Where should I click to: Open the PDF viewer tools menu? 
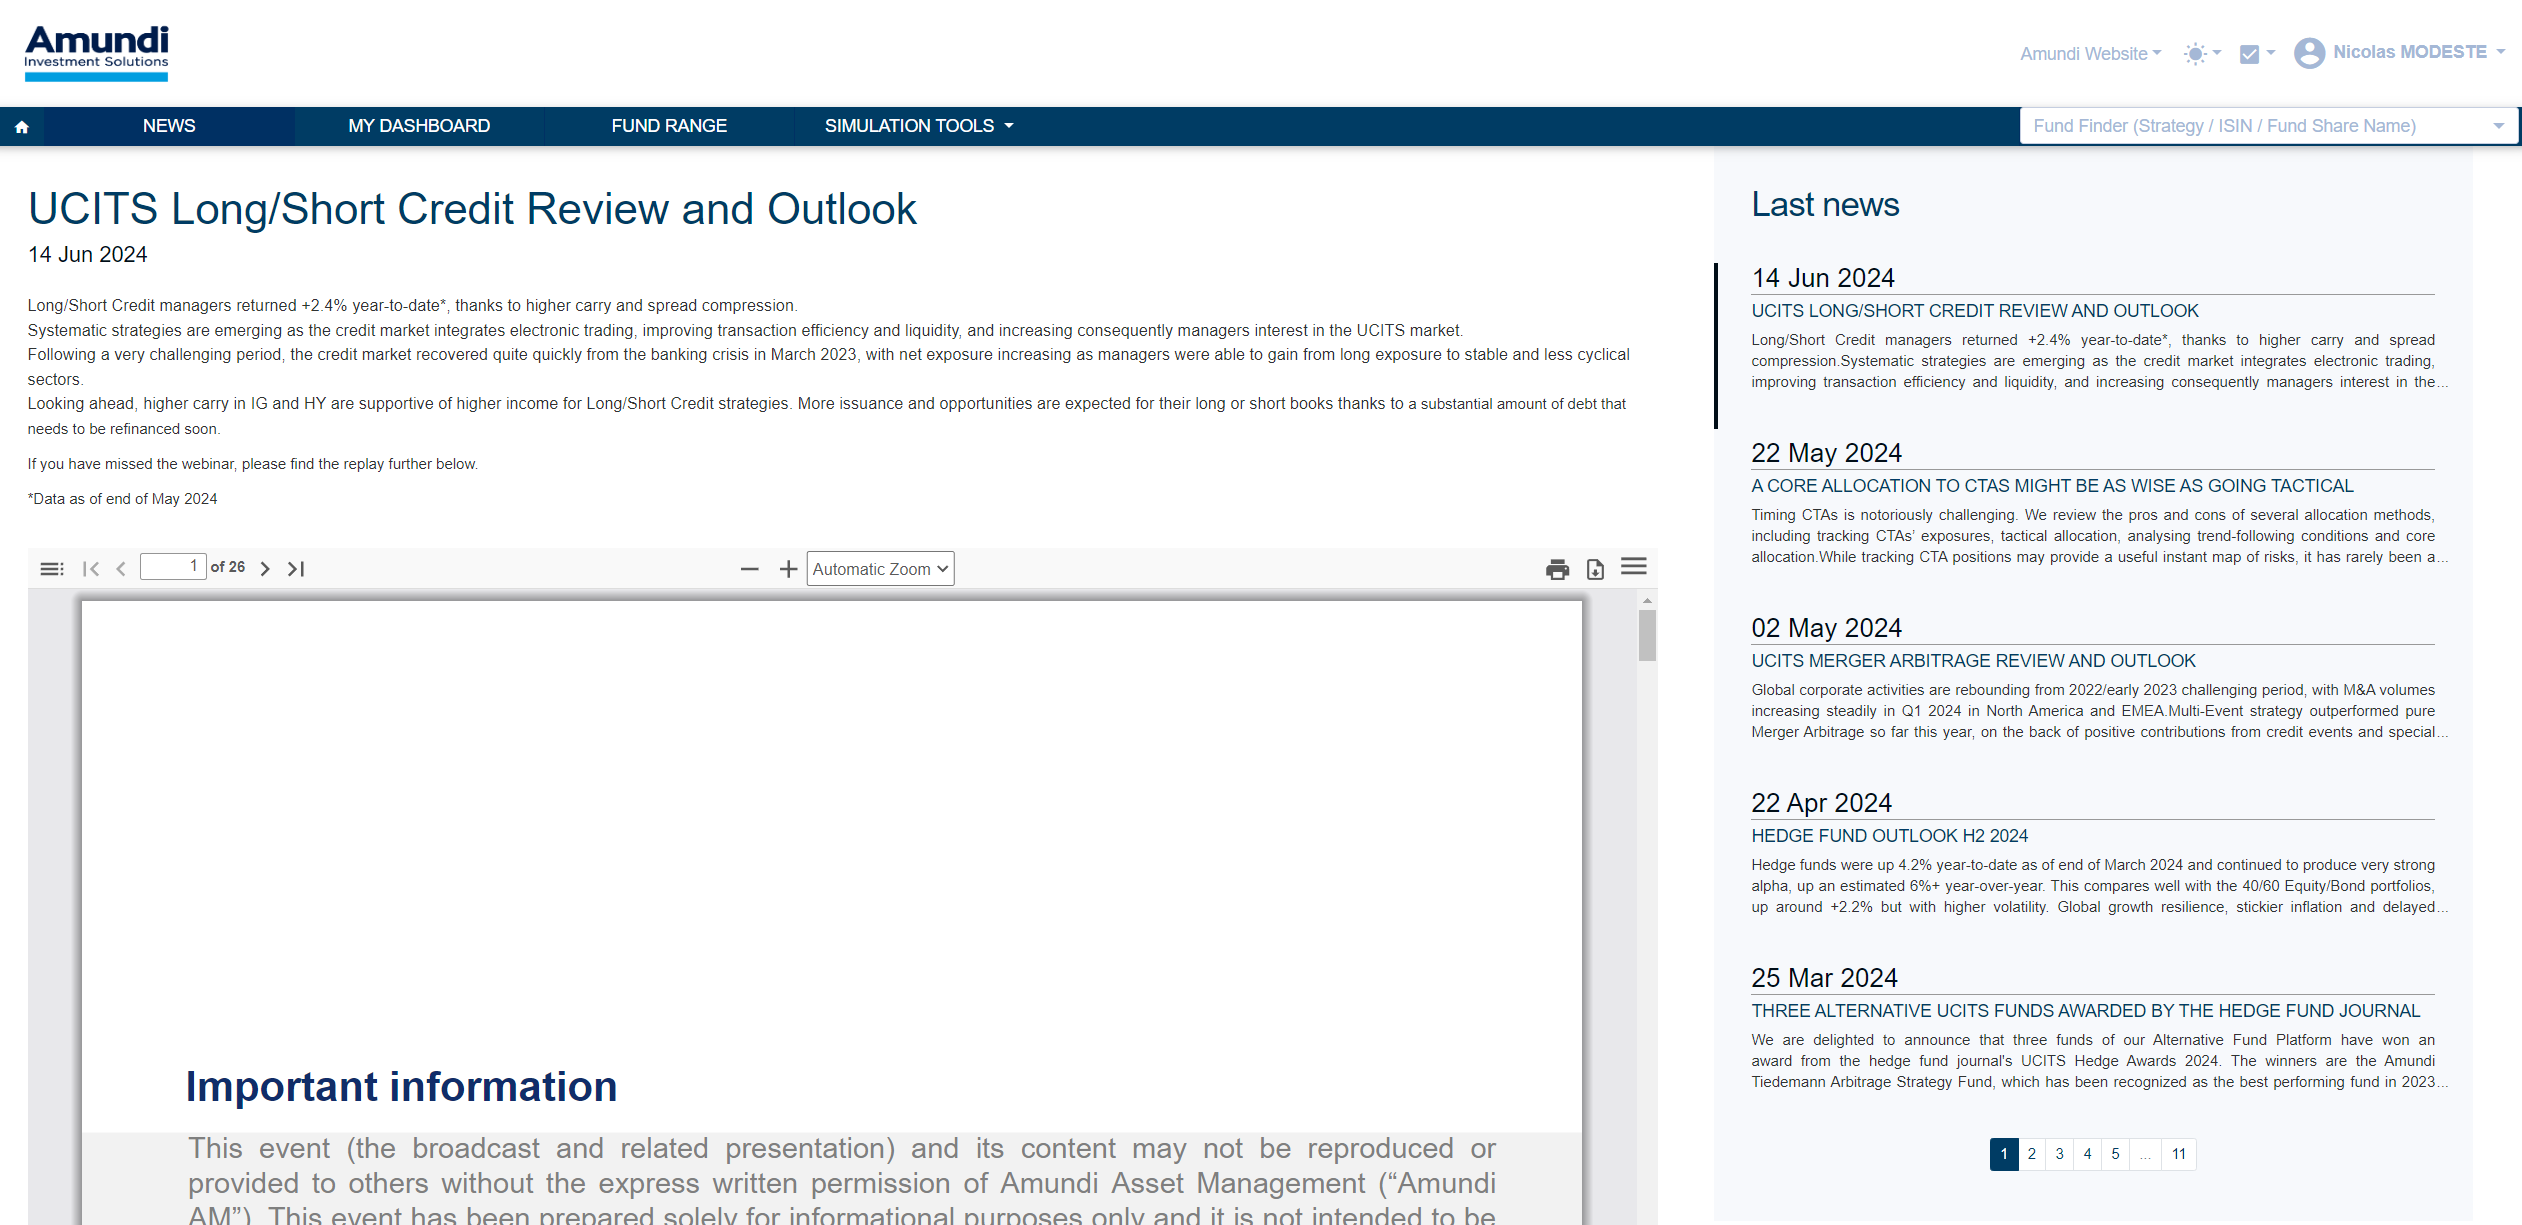pos(1634,567)
